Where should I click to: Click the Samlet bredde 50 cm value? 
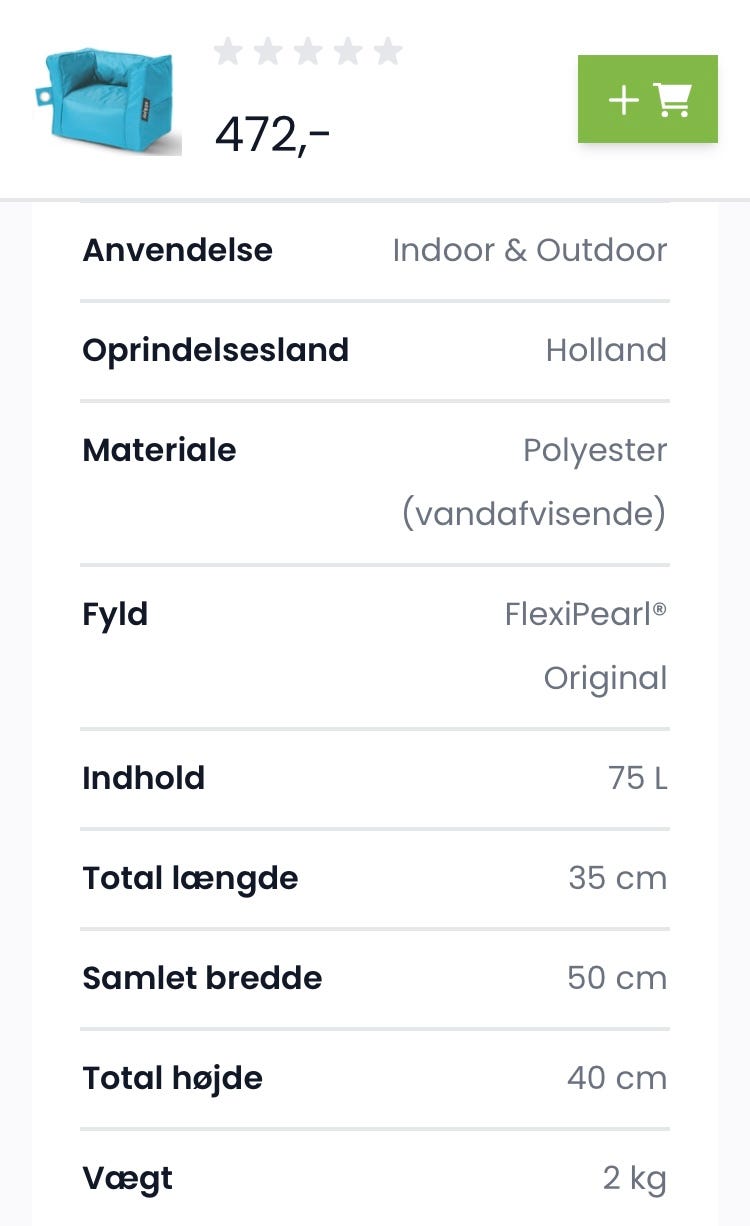[616, 978]
